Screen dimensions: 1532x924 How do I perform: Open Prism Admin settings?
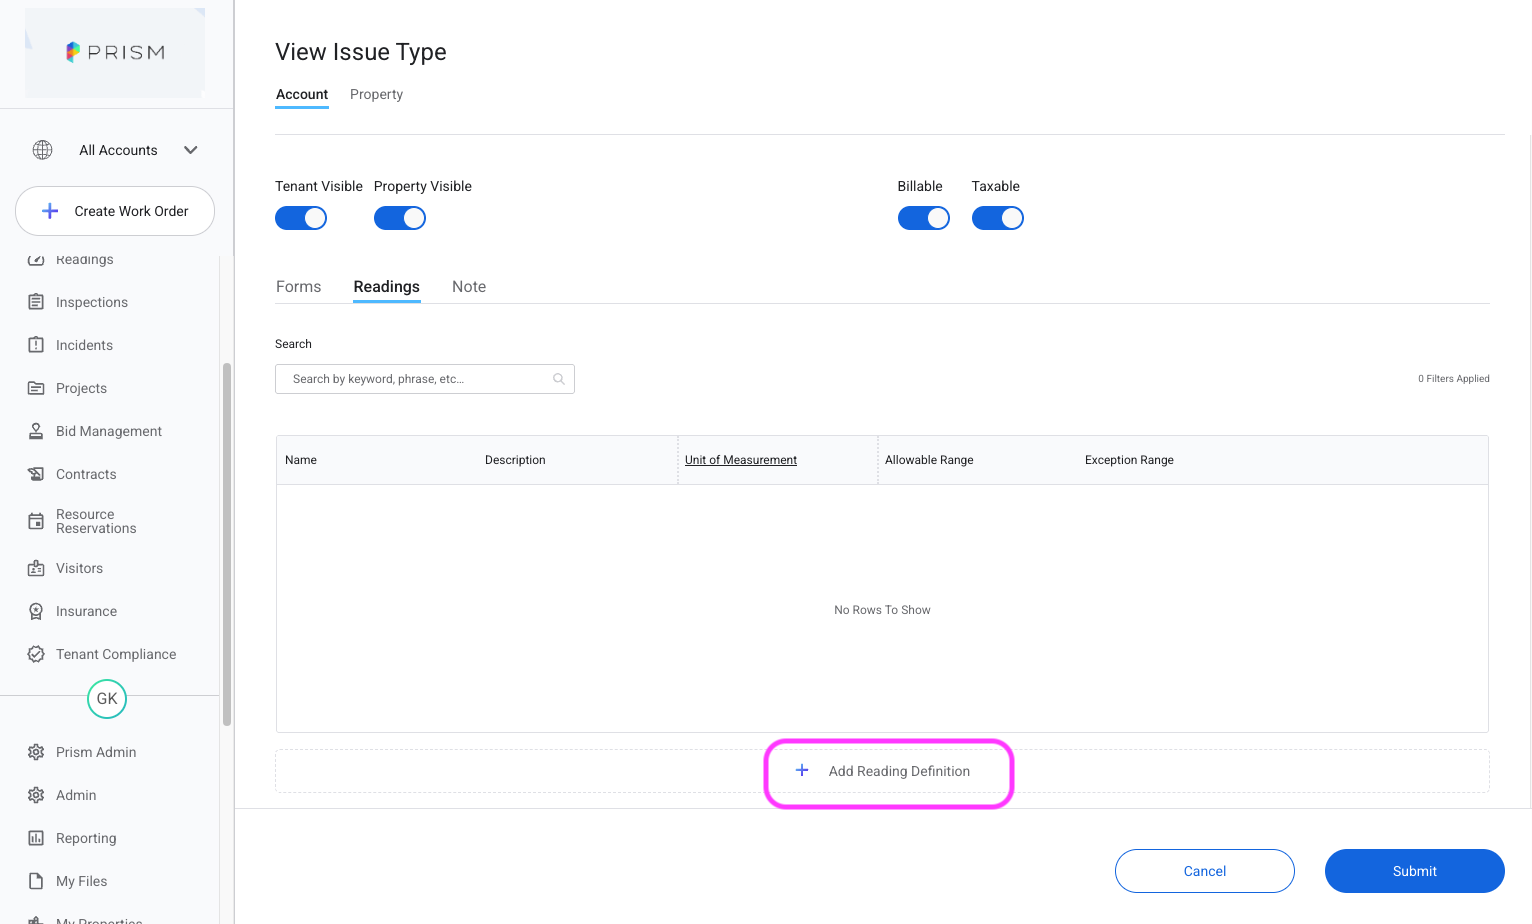(x=95, y=752)
